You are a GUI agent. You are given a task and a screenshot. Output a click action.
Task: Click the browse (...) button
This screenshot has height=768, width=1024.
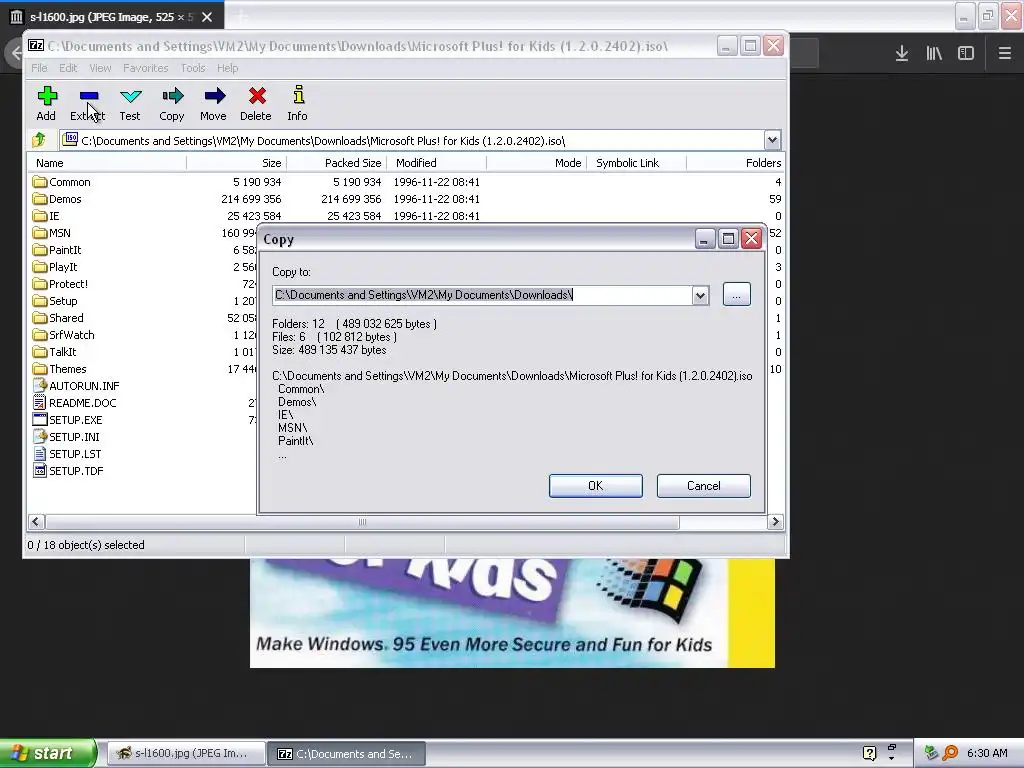(x=737, y=295)
